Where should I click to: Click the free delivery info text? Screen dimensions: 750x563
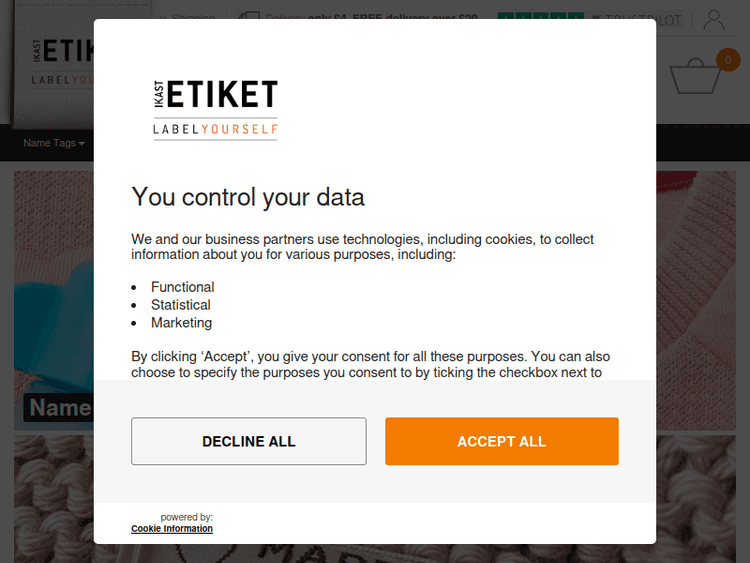[370, 18]
